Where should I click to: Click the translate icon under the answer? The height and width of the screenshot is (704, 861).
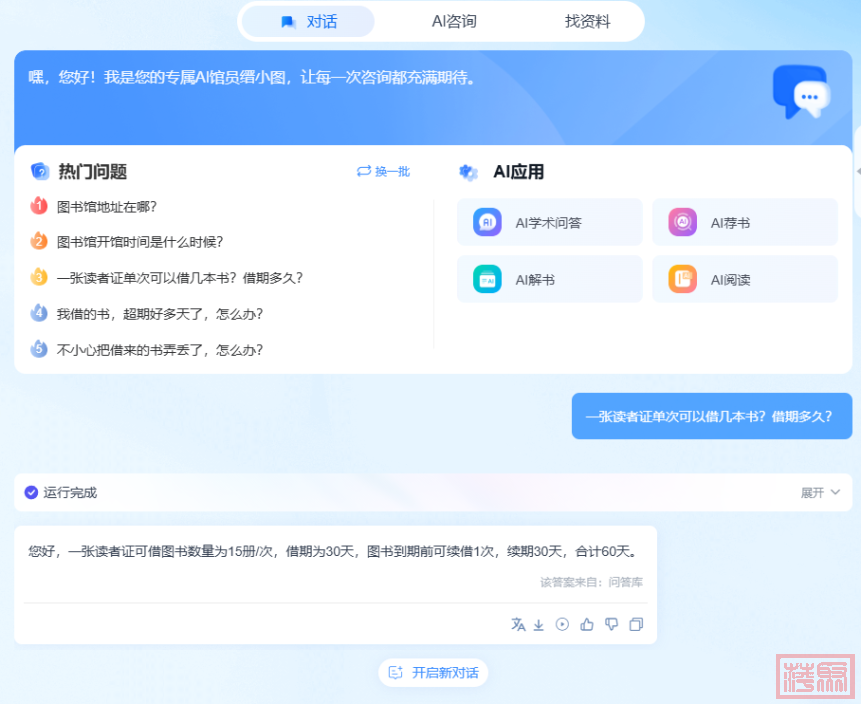(x=518, y=624)
